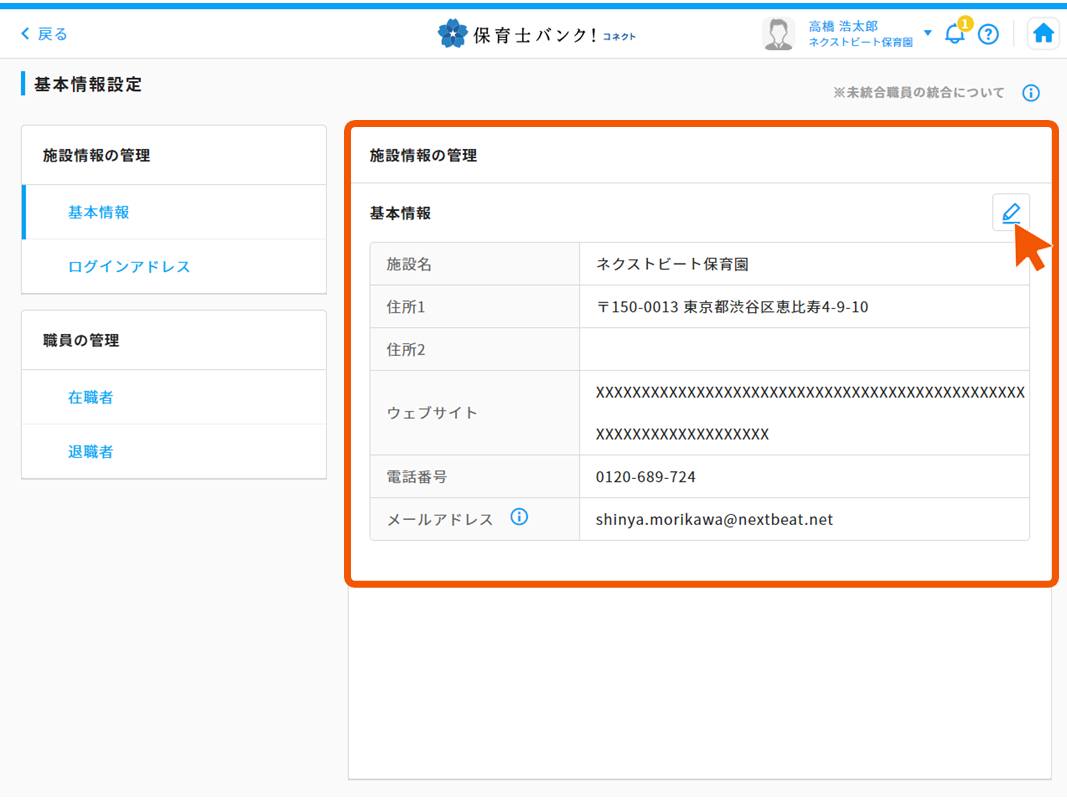Click the 戻る back link
Viewport: 1067px width, 800px height.
[41, 33]
